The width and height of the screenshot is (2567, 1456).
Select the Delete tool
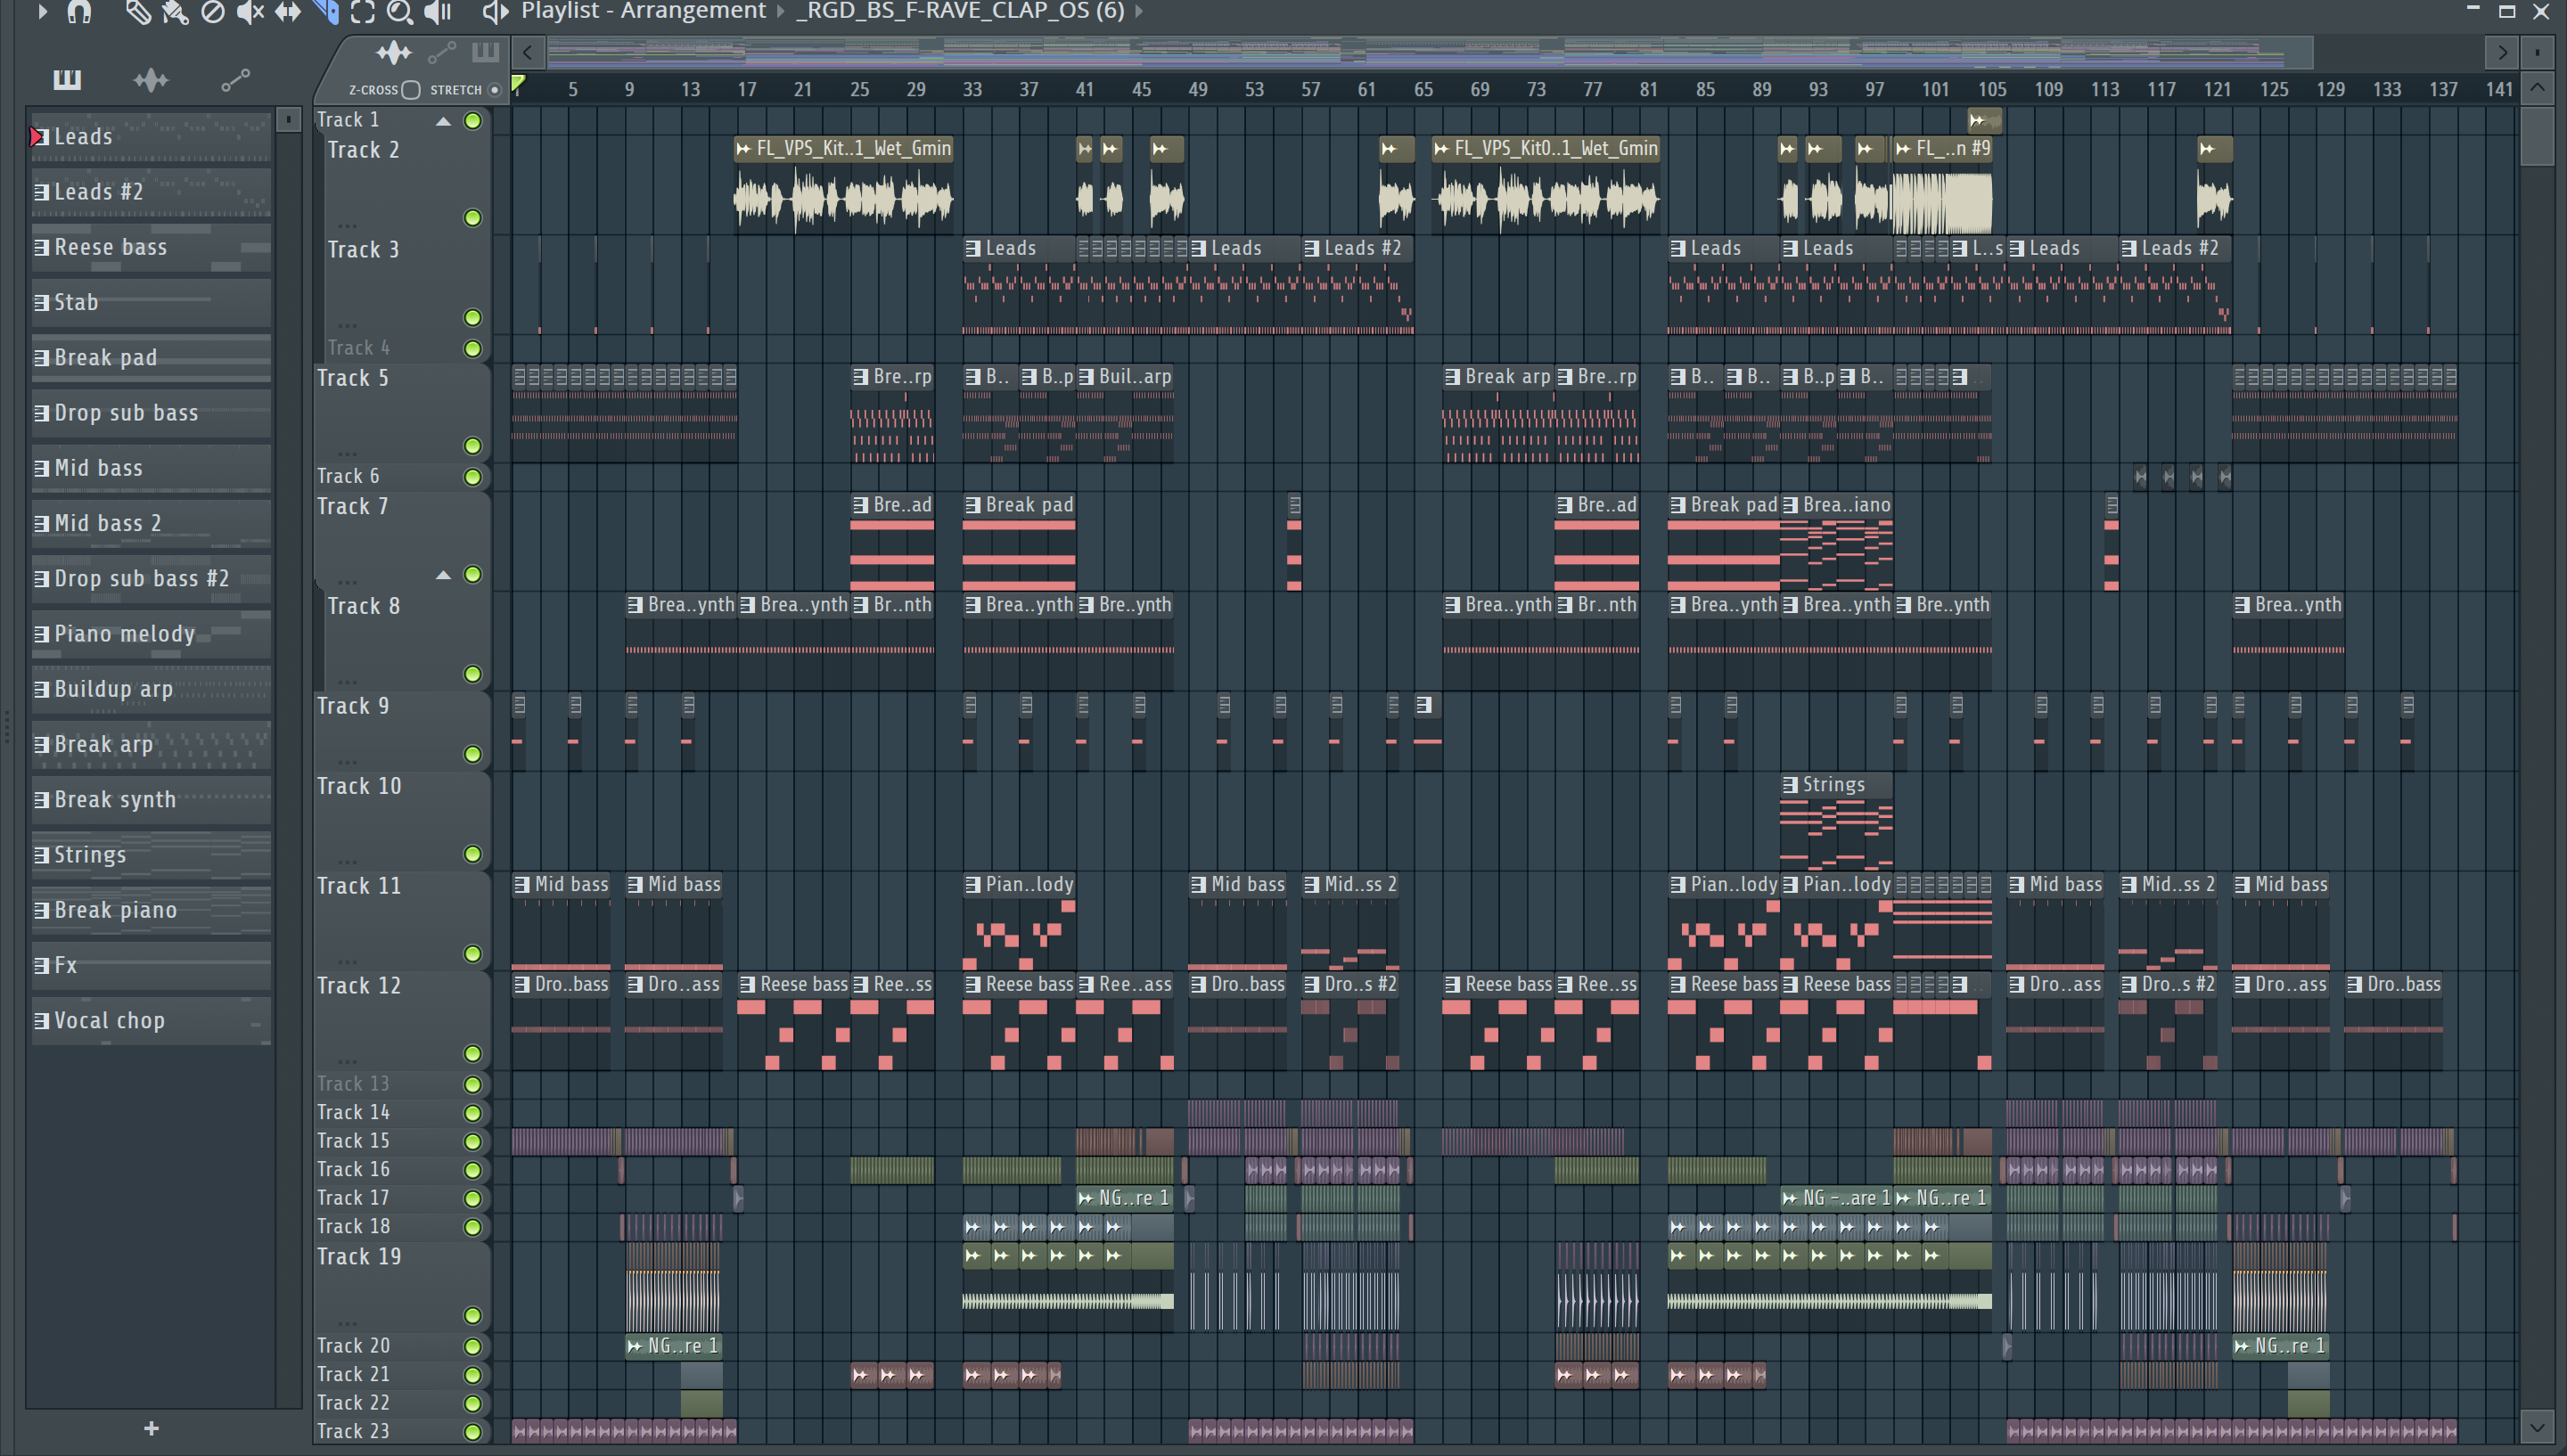pyautogui.click(x=213, y=11)
